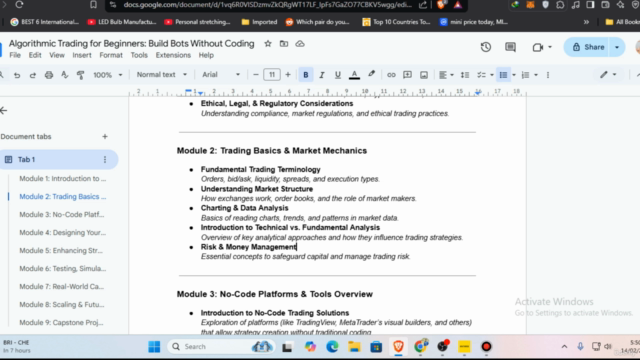Open the Zoom 100% dropdown
Image resolution: width=640 pixels, height=360 pixels.
(x=108, y=75)
